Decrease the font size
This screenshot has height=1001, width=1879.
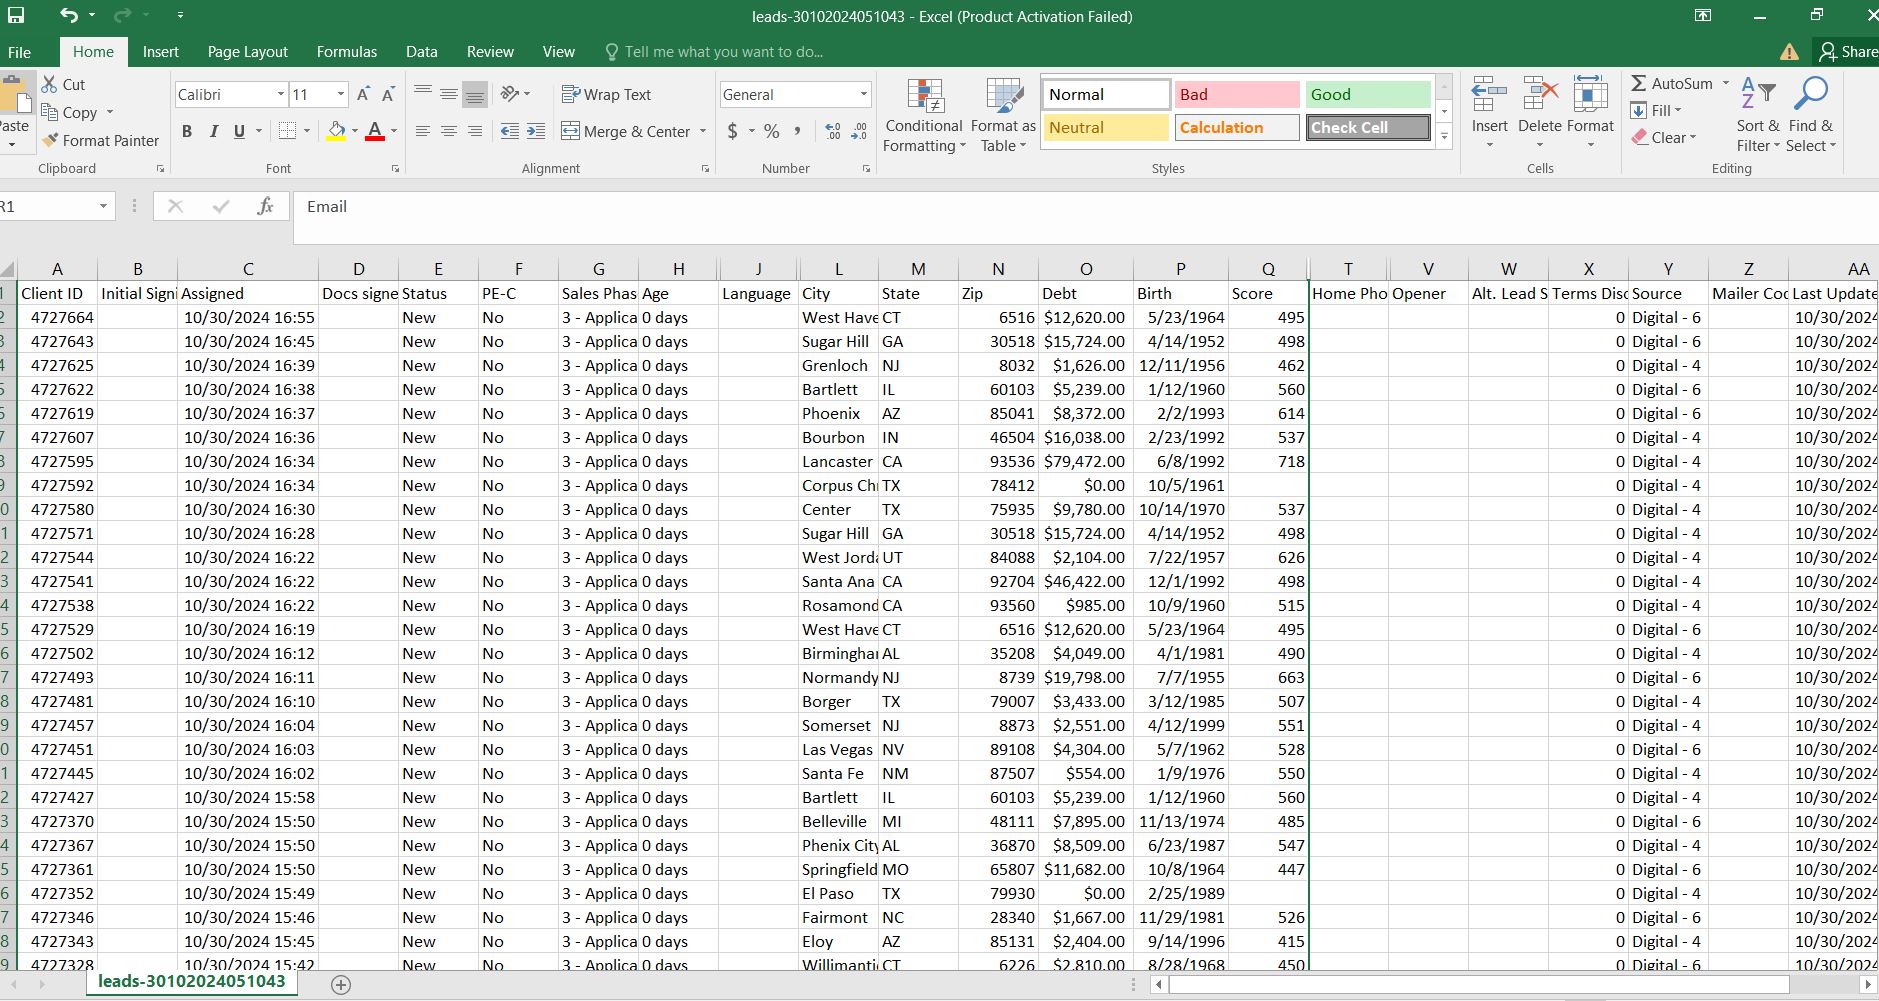[388, 94]
